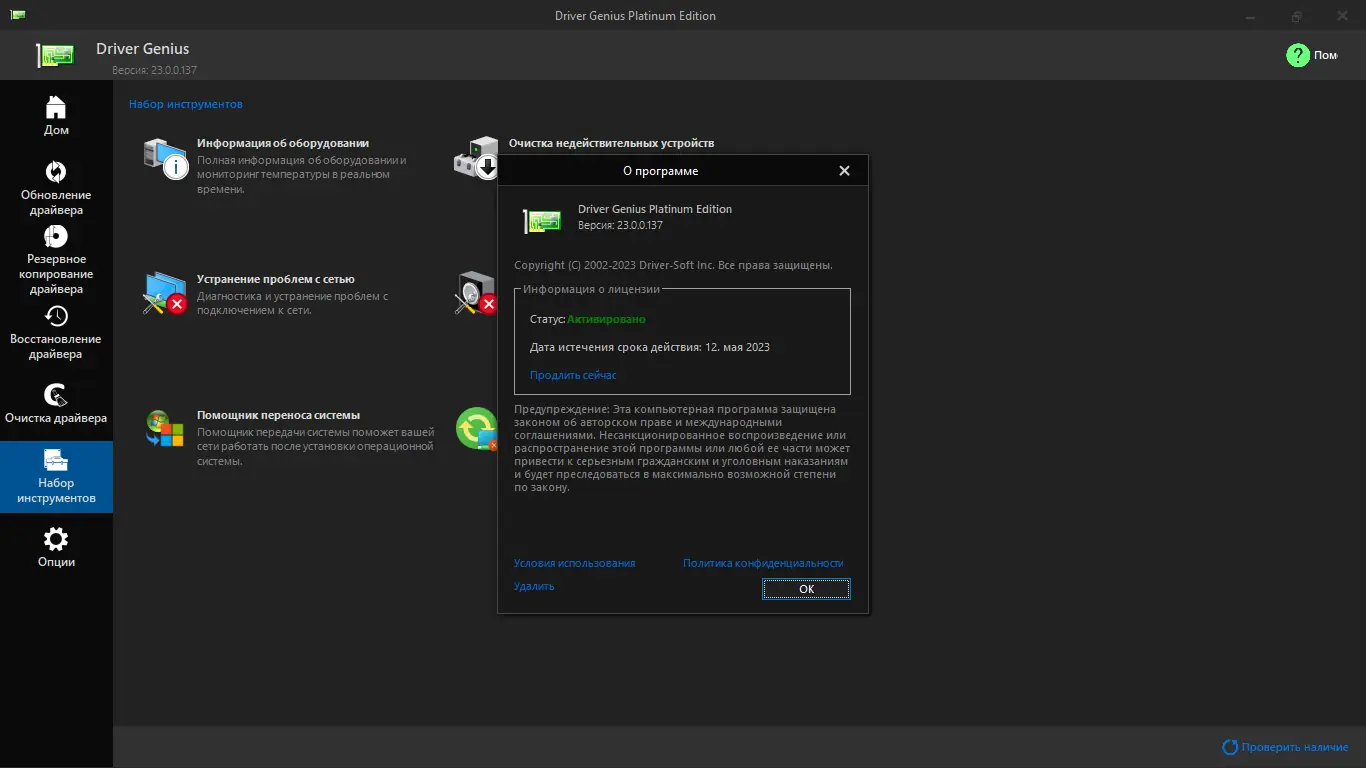The height and width of the screenshot is (768, 1366).
Task: Confirm the About dialog with OK
Action: click(806, 589)
